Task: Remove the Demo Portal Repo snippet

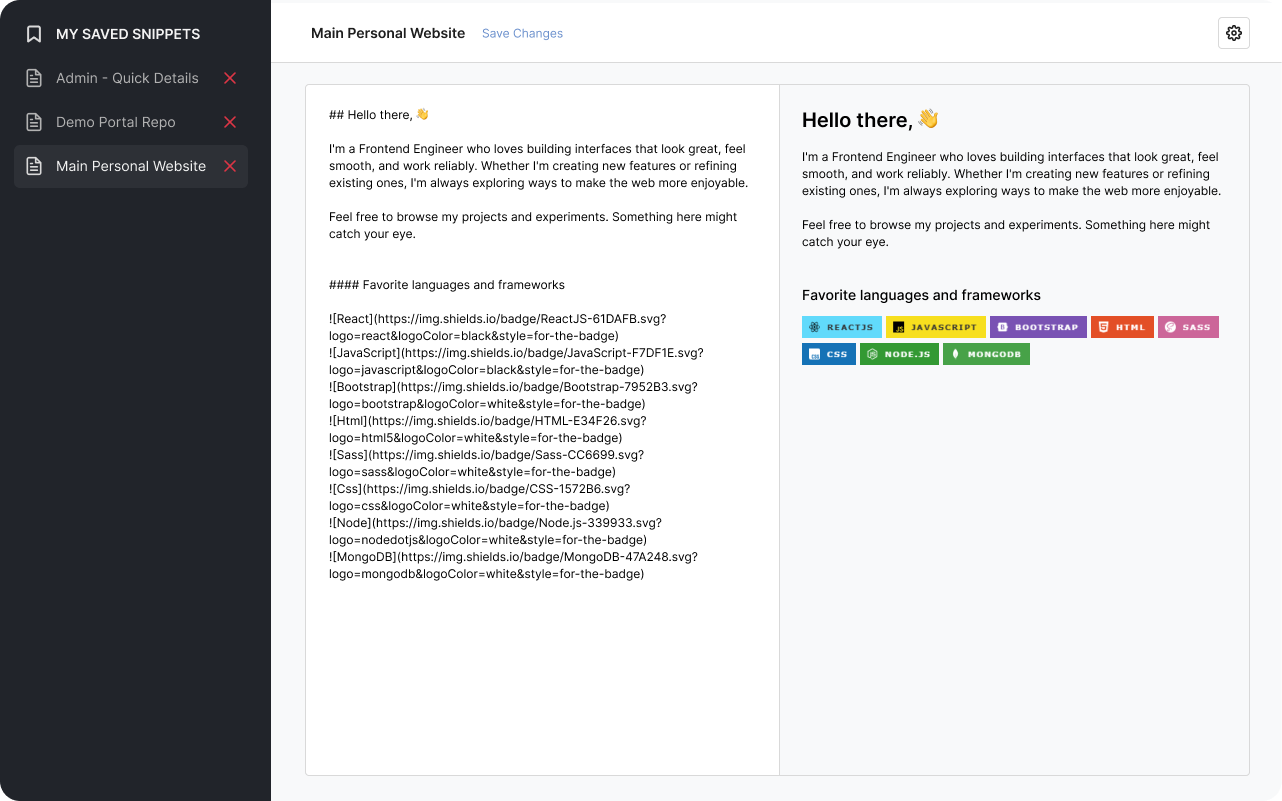Action: (x=230, y=122)
